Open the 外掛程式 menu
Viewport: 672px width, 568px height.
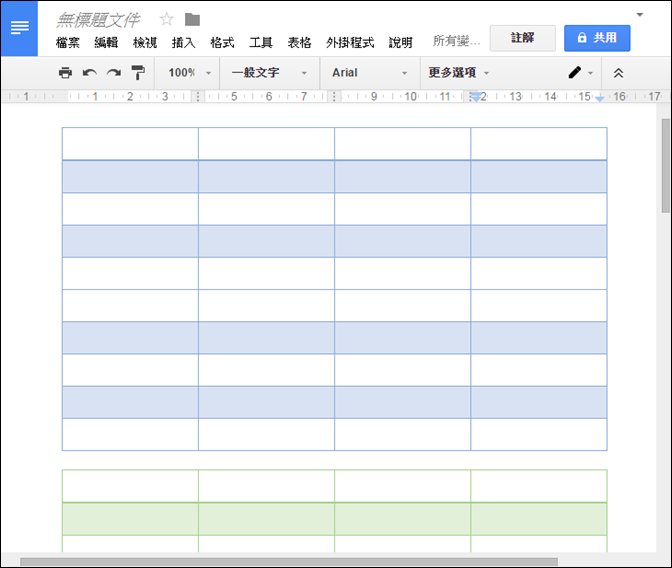click(x=350, y=42)
